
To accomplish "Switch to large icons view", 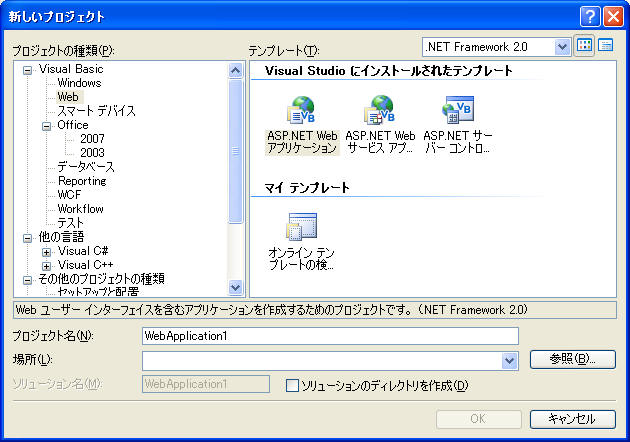I will [x=584, y=46].
